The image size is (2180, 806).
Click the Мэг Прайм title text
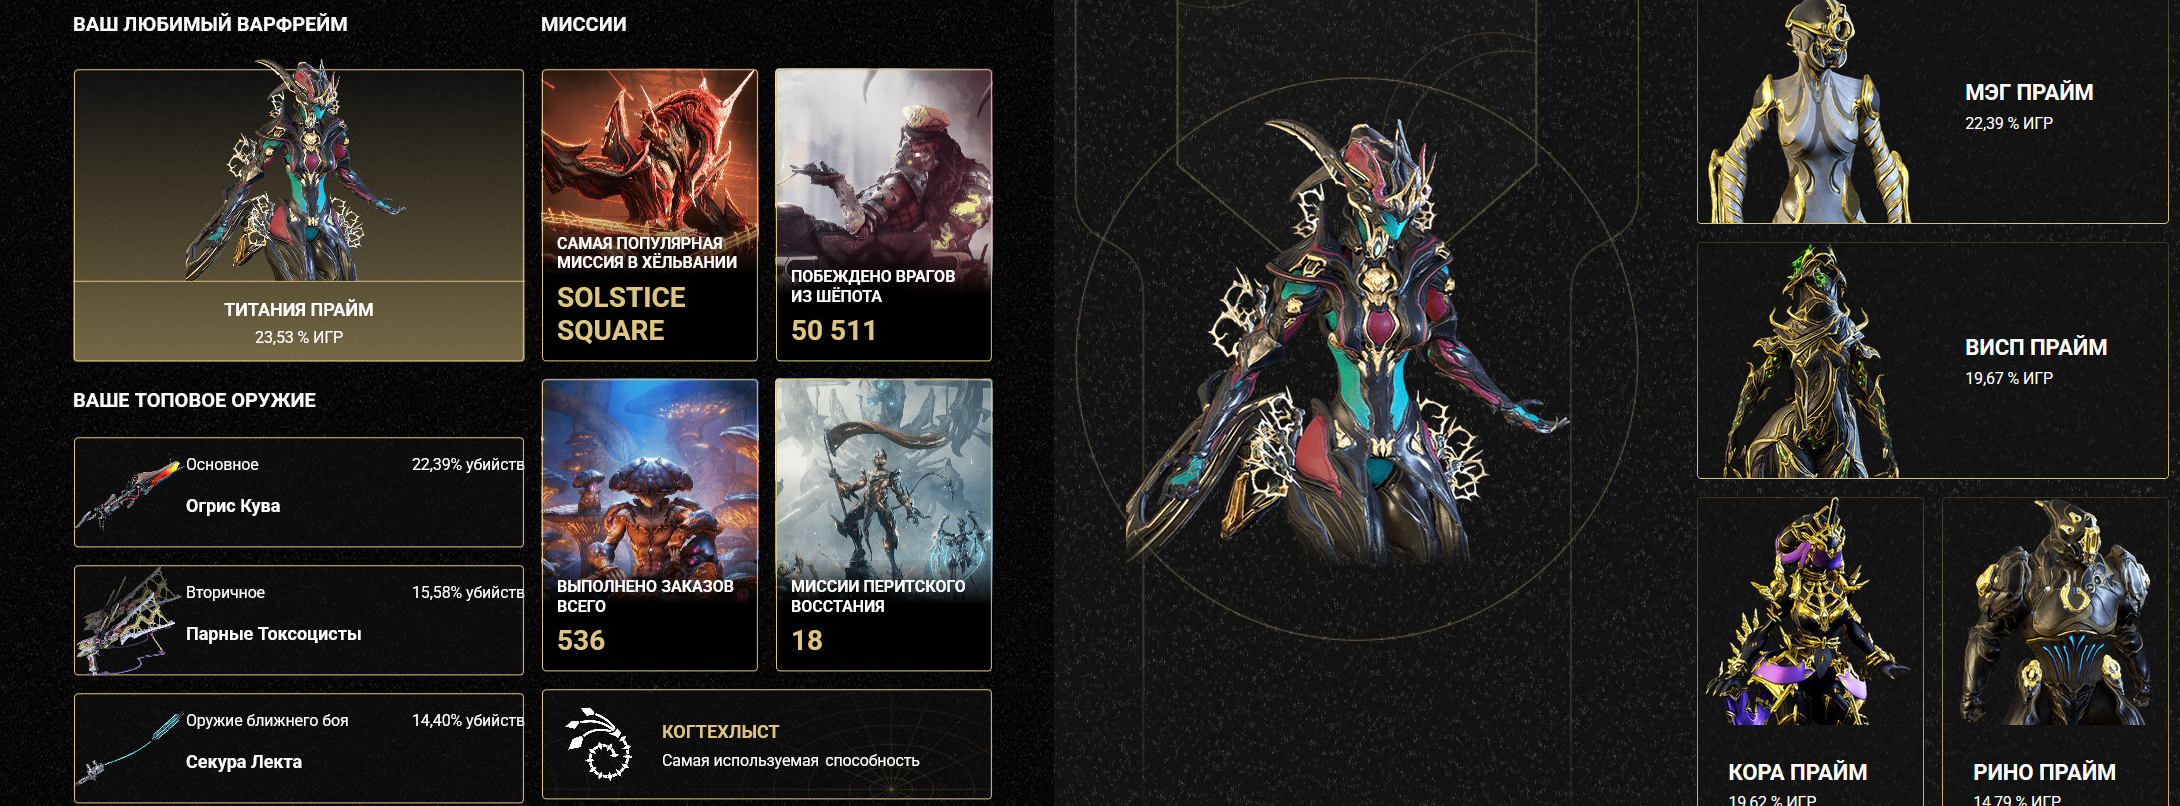pyautogui.click(x=2029, y=92)
